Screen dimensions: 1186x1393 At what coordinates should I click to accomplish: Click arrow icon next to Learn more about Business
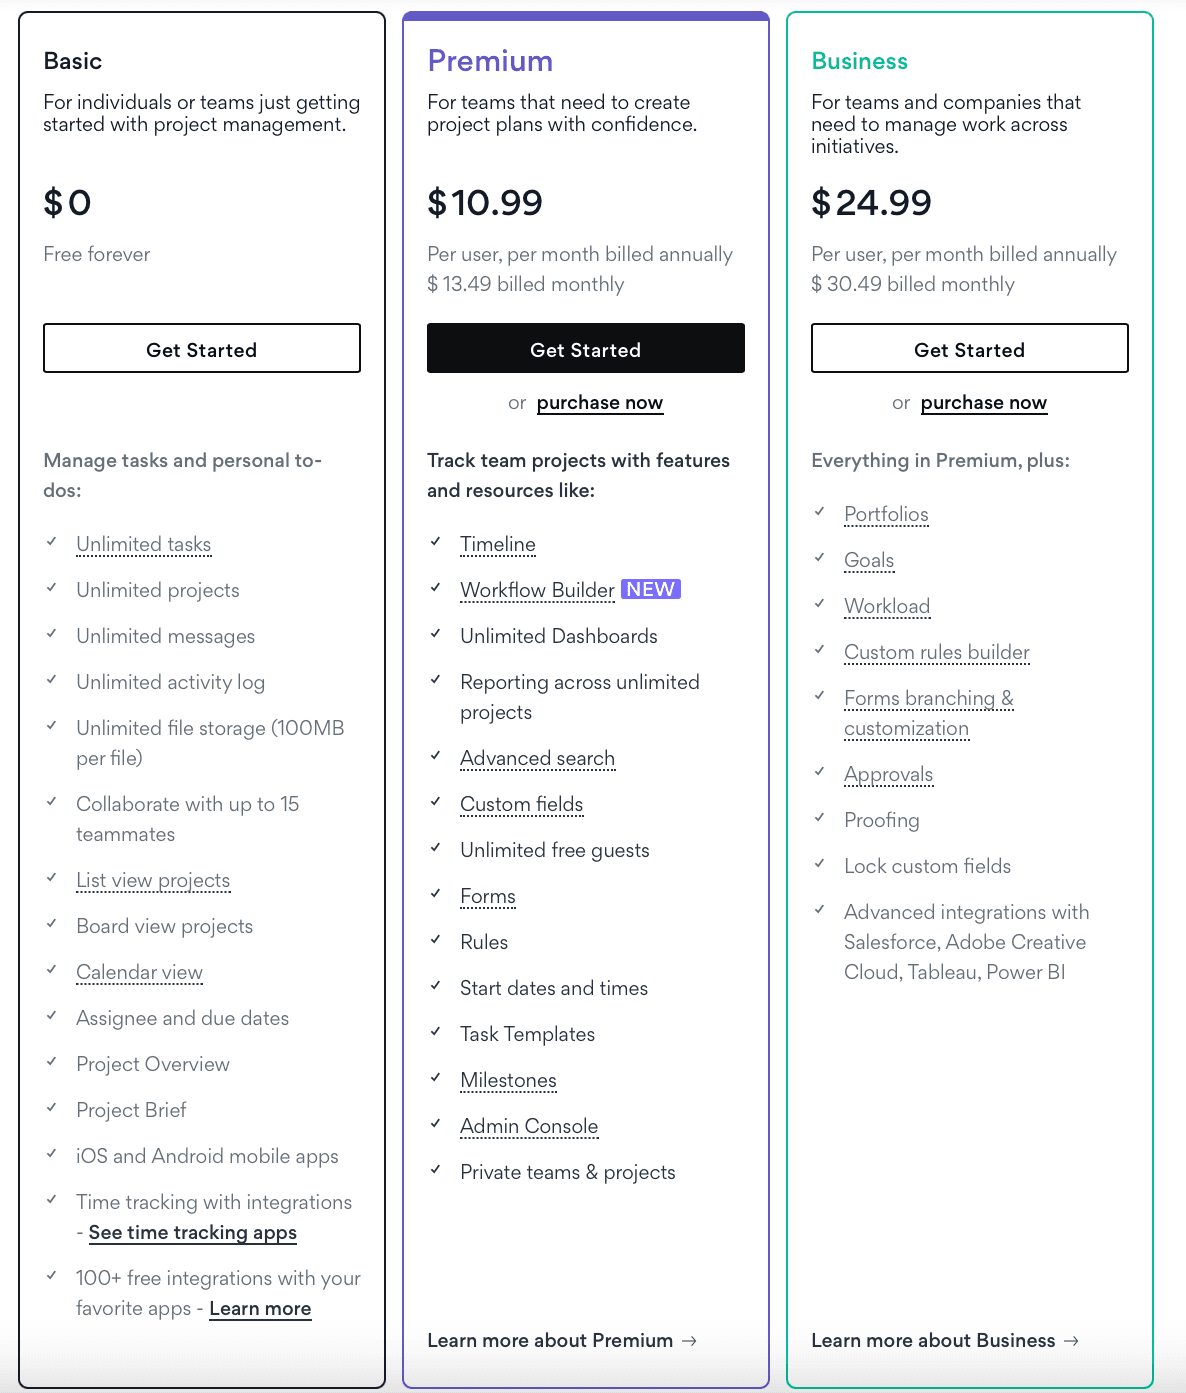[x=1072, y=1340]
